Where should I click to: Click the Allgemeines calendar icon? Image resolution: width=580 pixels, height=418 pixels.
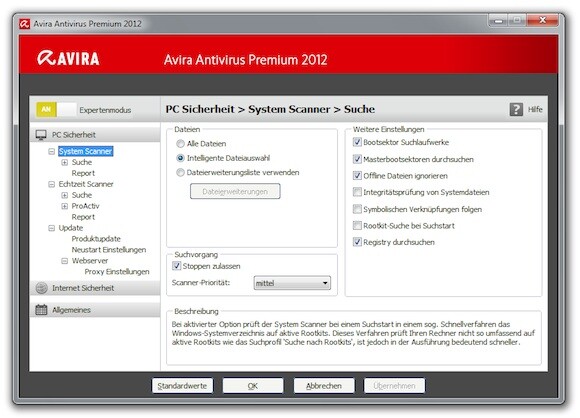pyautogui.click(x=41, y=310)
